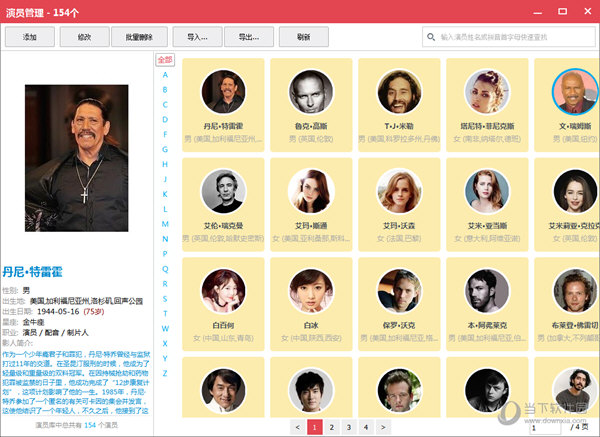This screenshot has width=600, height=437.
Task: Click the 金牛座 zodiac value
Action: 34,322
